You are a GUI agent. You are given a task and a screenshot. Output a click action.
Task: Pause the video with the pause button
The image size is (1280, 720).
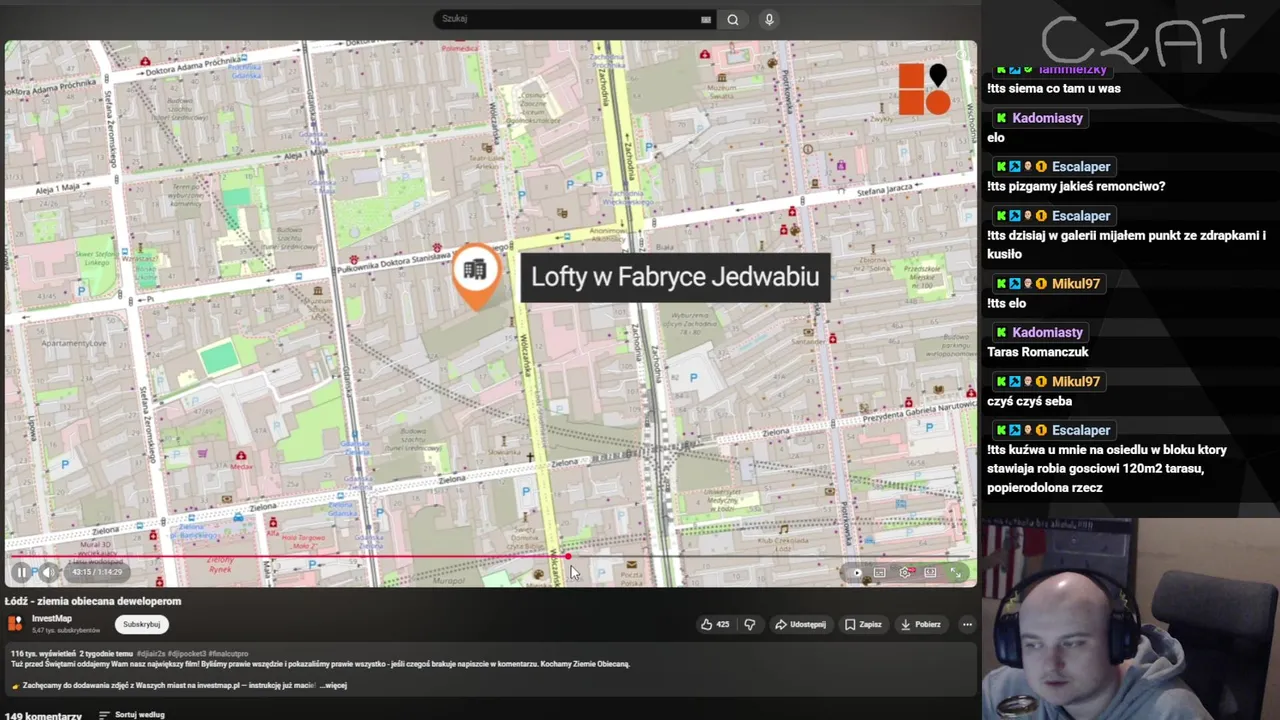21,572
